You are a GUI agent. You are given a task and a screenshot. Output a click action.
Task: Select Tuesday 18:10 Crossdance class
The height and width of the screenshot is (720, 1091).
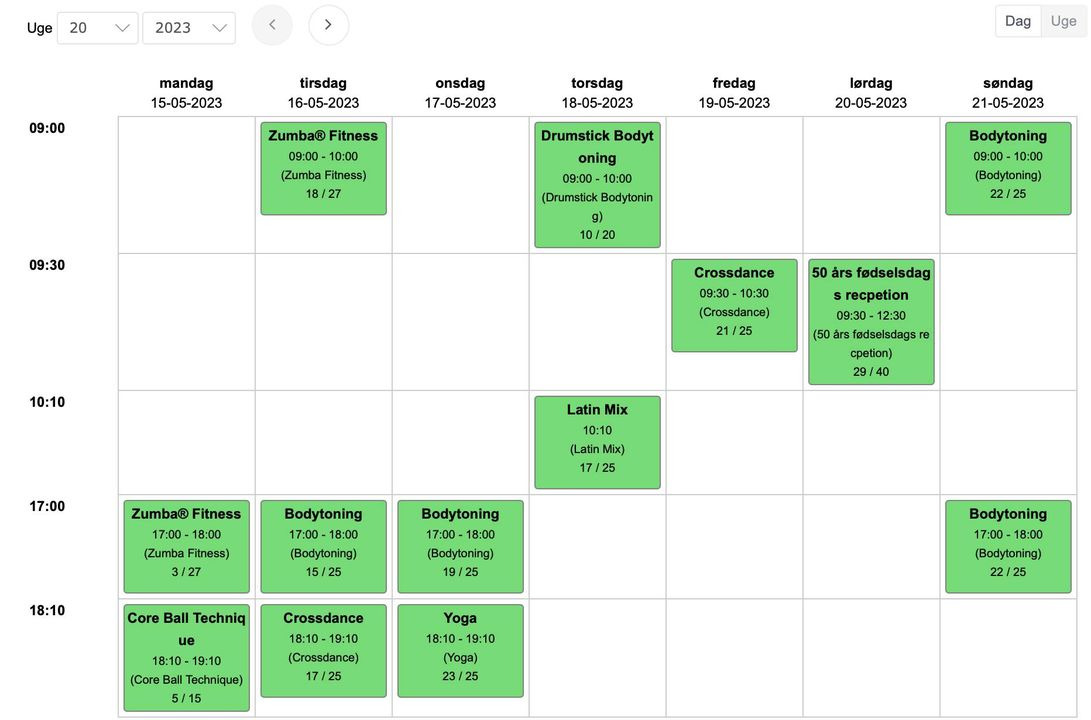point(323,650)
